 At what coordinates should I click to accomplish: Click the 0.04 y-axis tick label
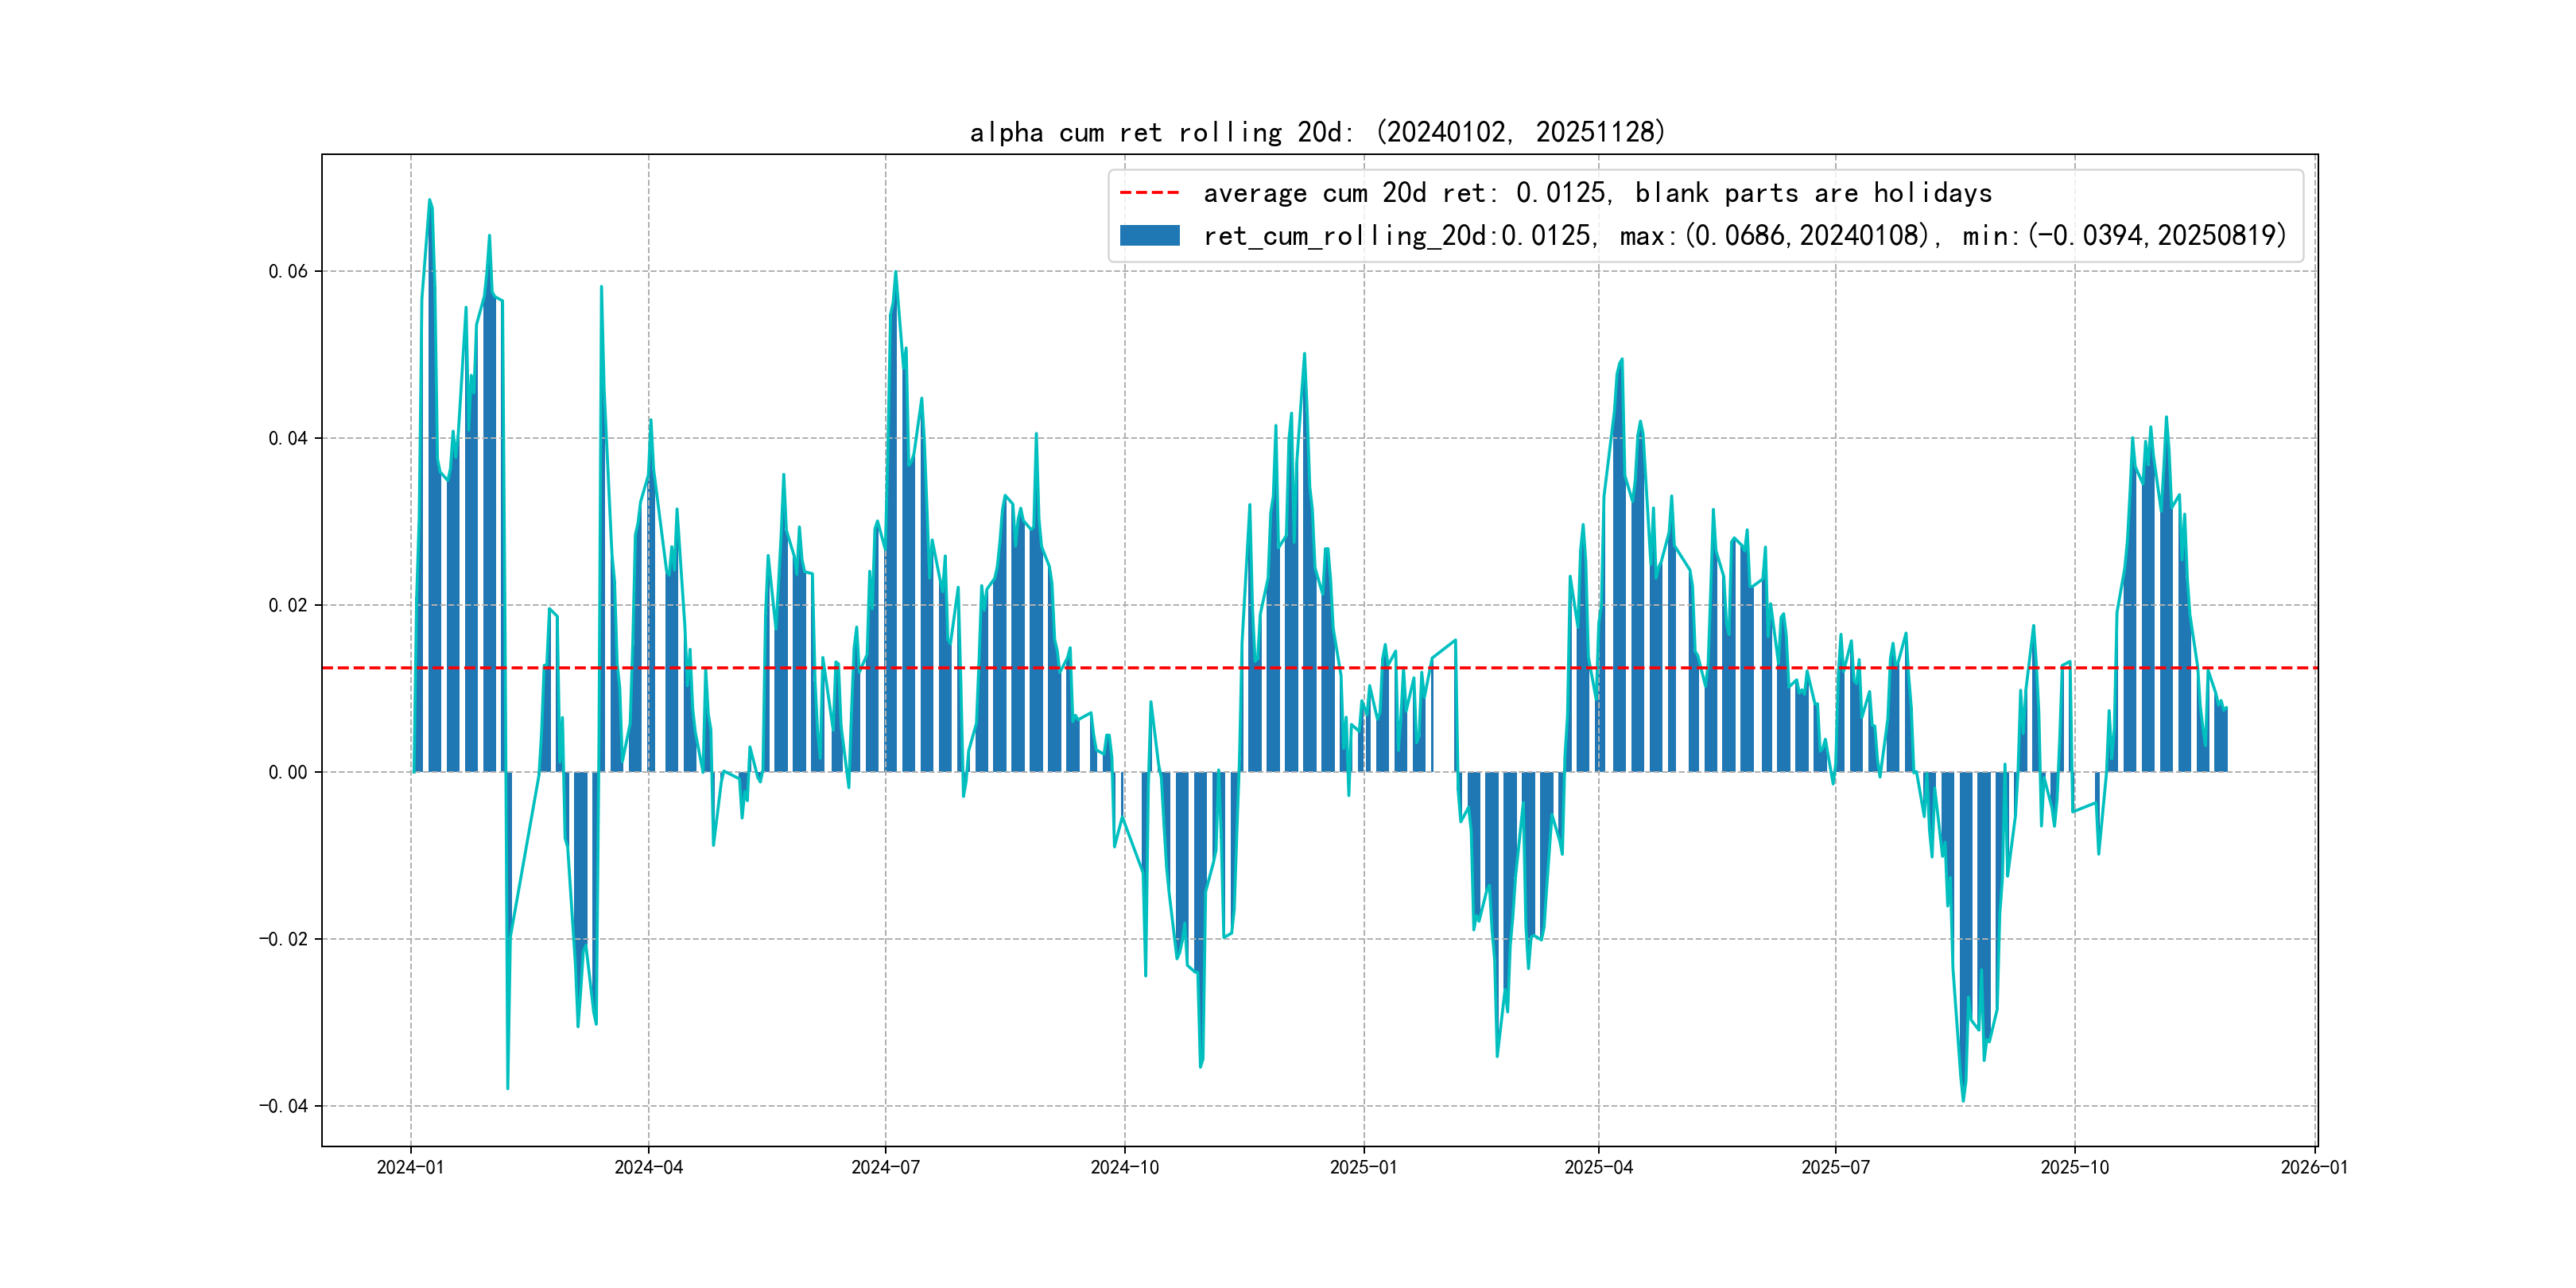(288, 438)
